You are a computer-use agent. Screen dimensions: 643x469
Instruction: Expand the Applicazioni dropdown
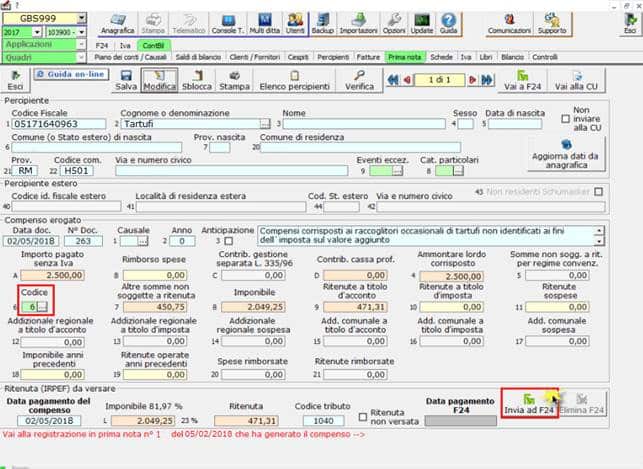pyautogui.click(x=81, y=44)
